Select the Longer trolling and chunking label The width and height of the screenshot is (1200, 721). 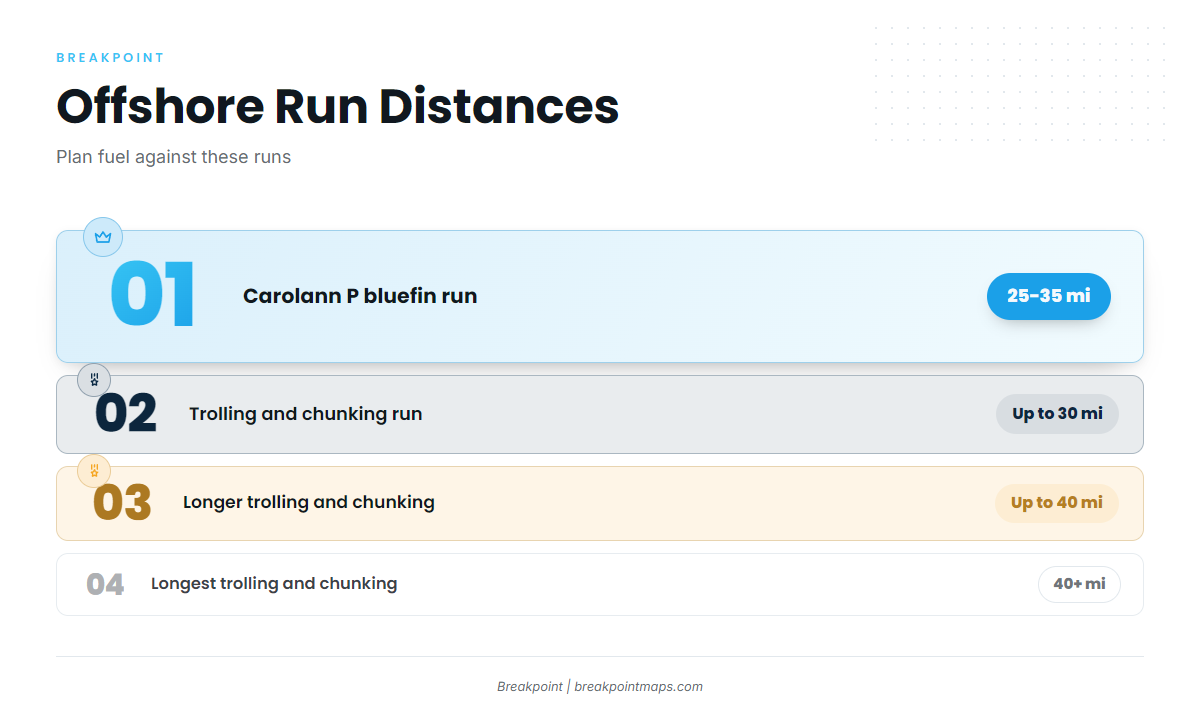coord(309,502)
